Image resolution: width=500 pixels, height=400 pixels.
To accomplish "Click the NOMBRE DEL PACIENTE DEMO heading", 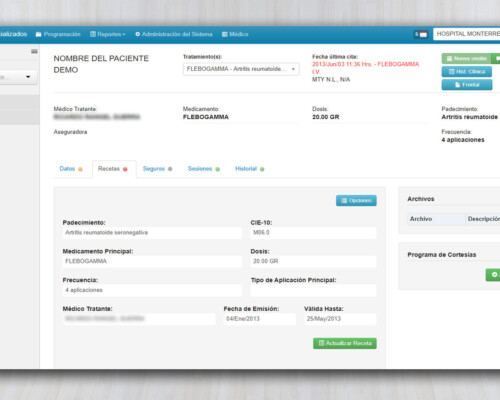I will point(101,64).
